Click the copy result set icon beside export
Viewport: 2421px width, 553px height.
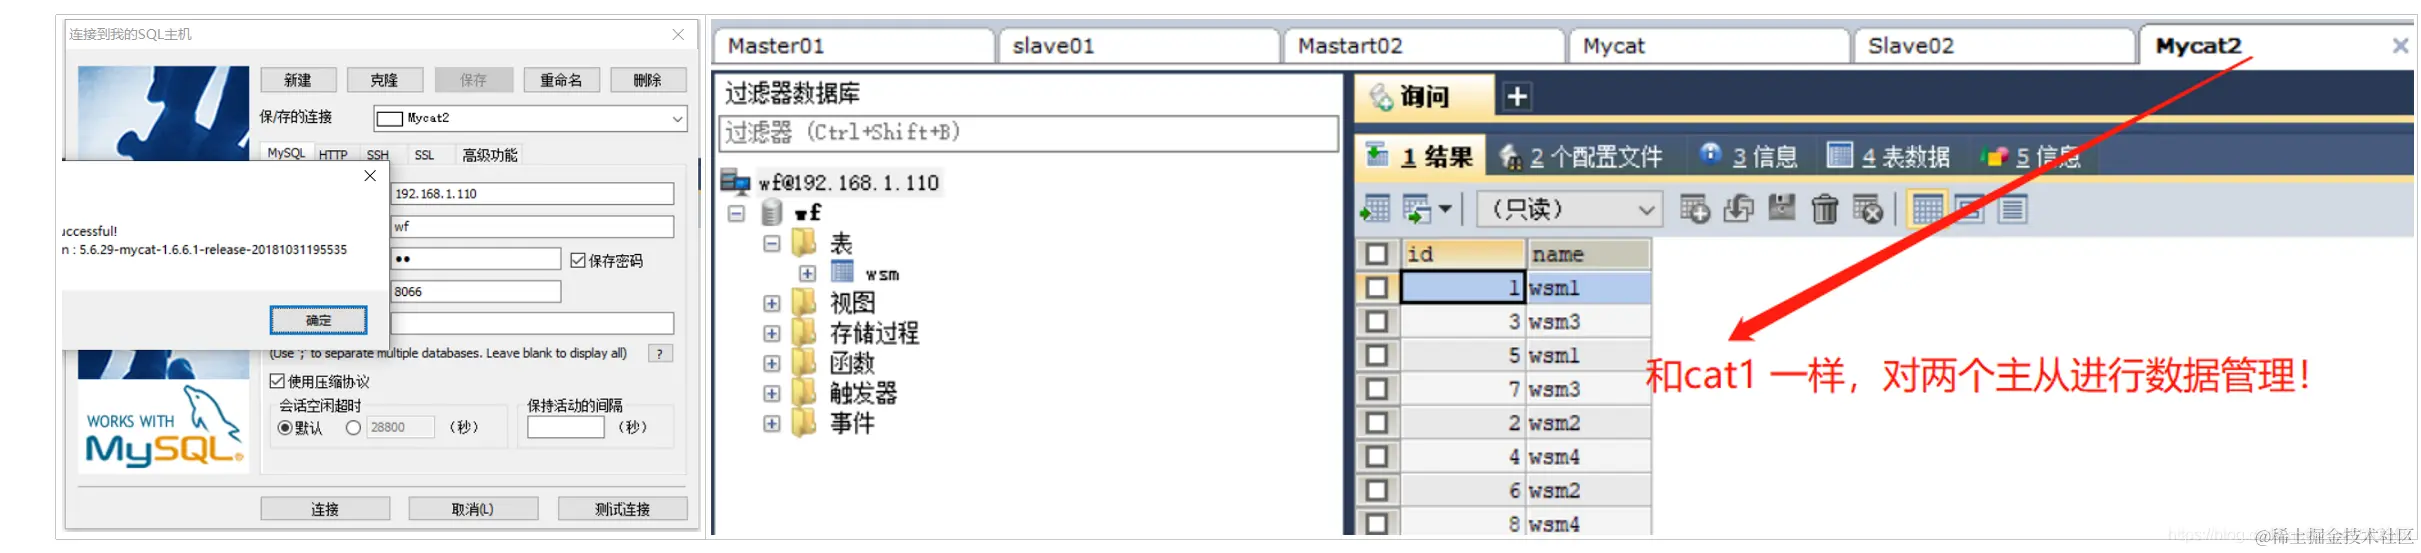[x=1417, y=209]
